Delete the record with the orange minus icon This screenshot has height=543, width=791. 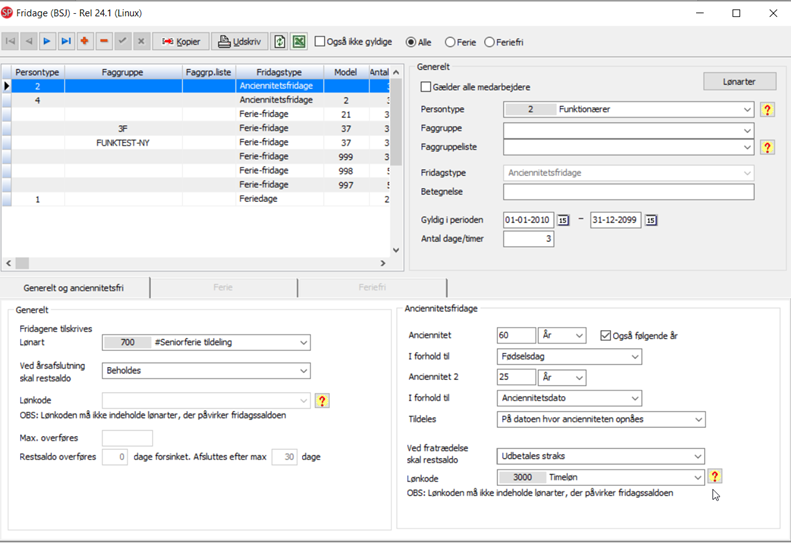point(104,42)
